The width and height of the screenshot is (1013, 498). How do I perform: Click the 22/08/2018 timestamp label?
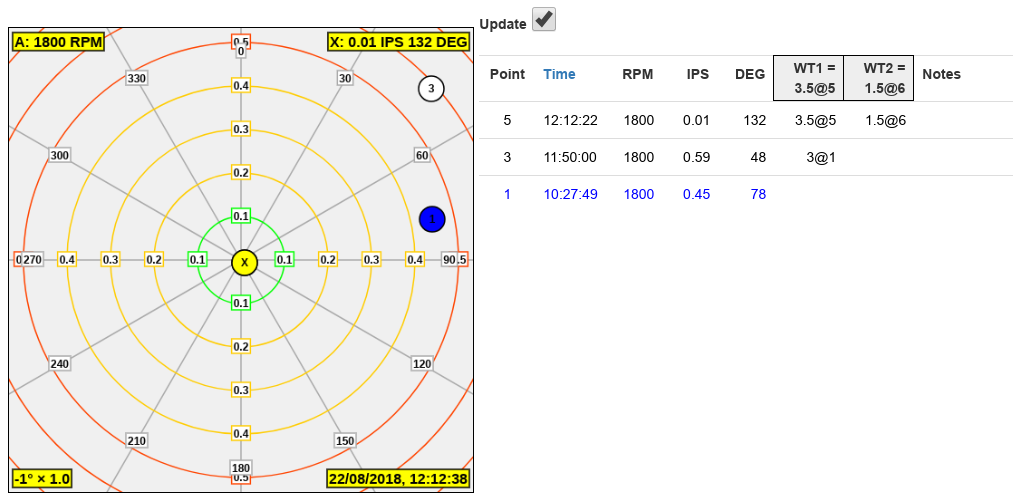coord(399,479)
